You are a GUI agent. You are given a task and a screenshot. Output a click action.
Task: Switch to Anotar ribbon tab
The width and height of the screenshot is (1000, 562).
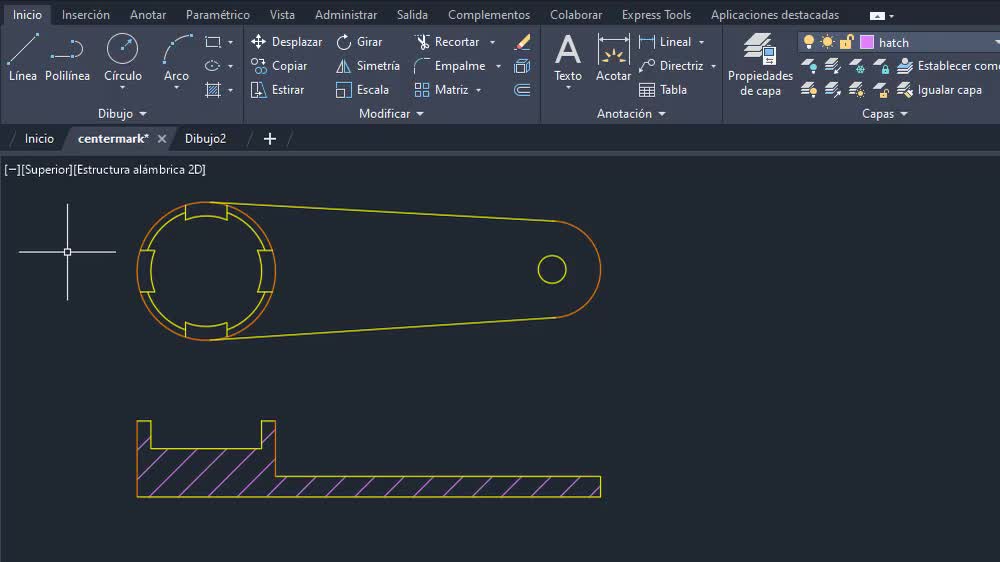[x=148, y=15]
